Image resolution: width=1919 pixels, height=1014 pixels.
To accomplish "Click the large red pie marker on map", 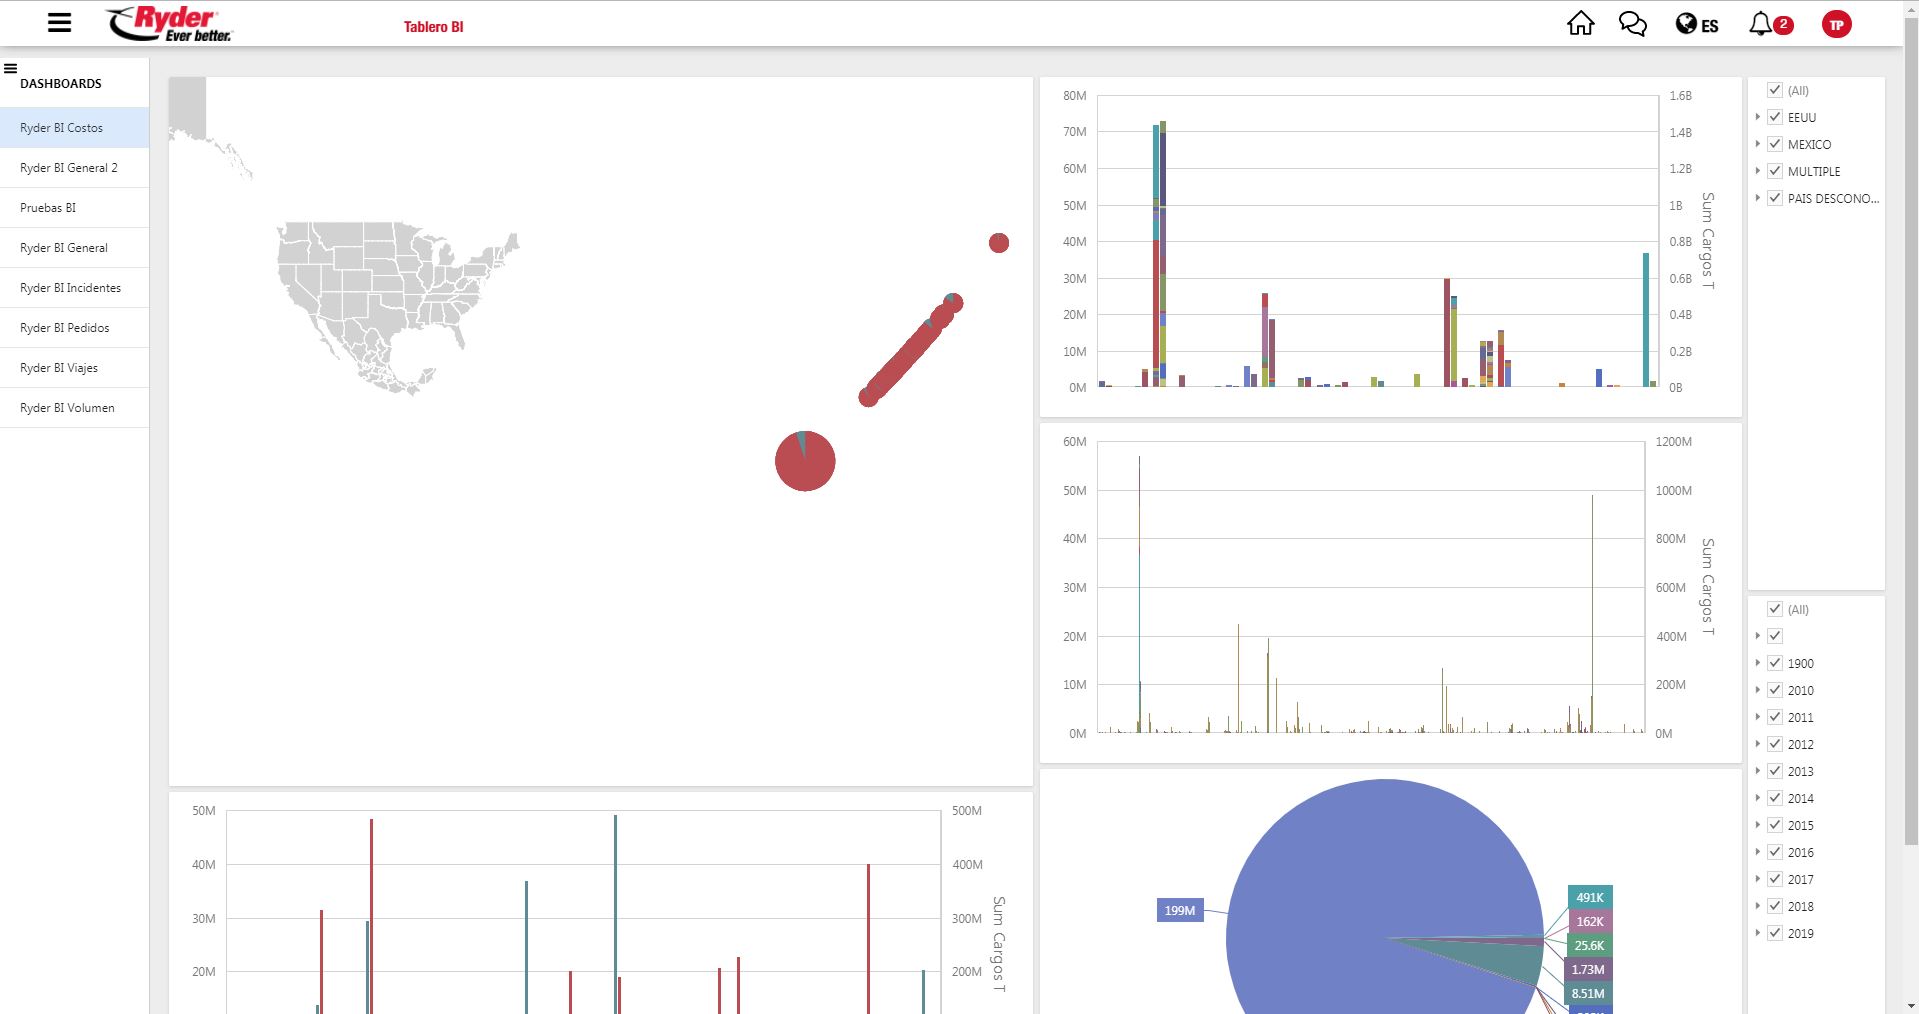I will pyautogui.click(x=805, y=461).
